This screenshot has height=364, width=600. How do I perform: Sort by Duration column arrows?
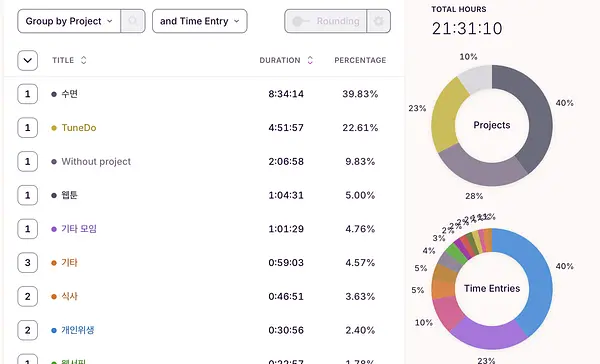click(x=310, y=60)
